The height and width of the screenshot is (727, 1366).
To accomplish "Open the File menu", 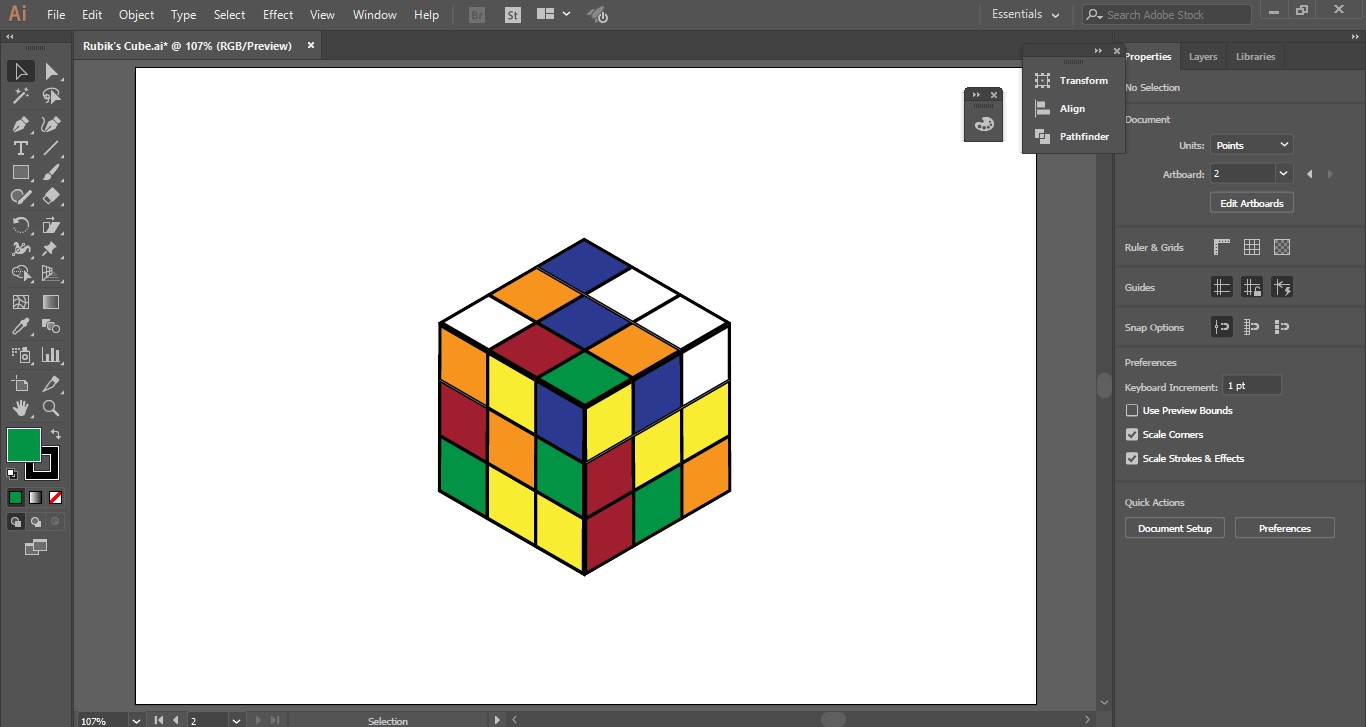I will (56, 15).
